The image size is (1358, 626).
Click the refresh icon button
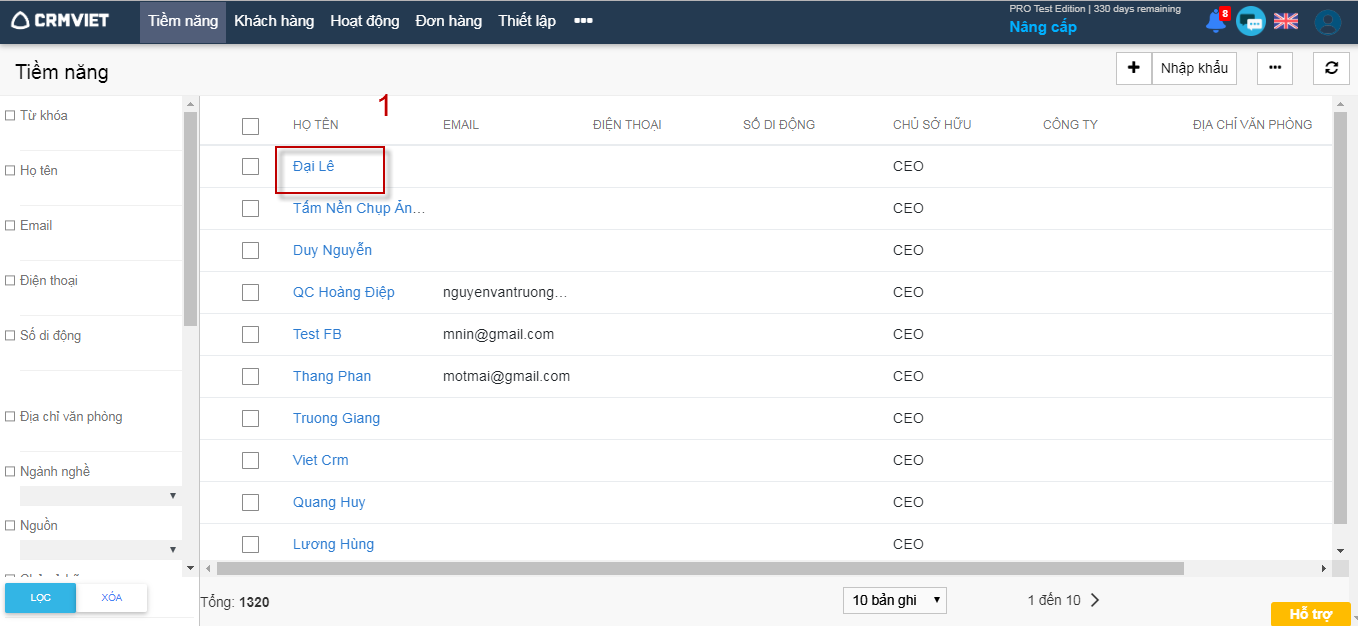pyautogui.click(x=1331, y=68)
